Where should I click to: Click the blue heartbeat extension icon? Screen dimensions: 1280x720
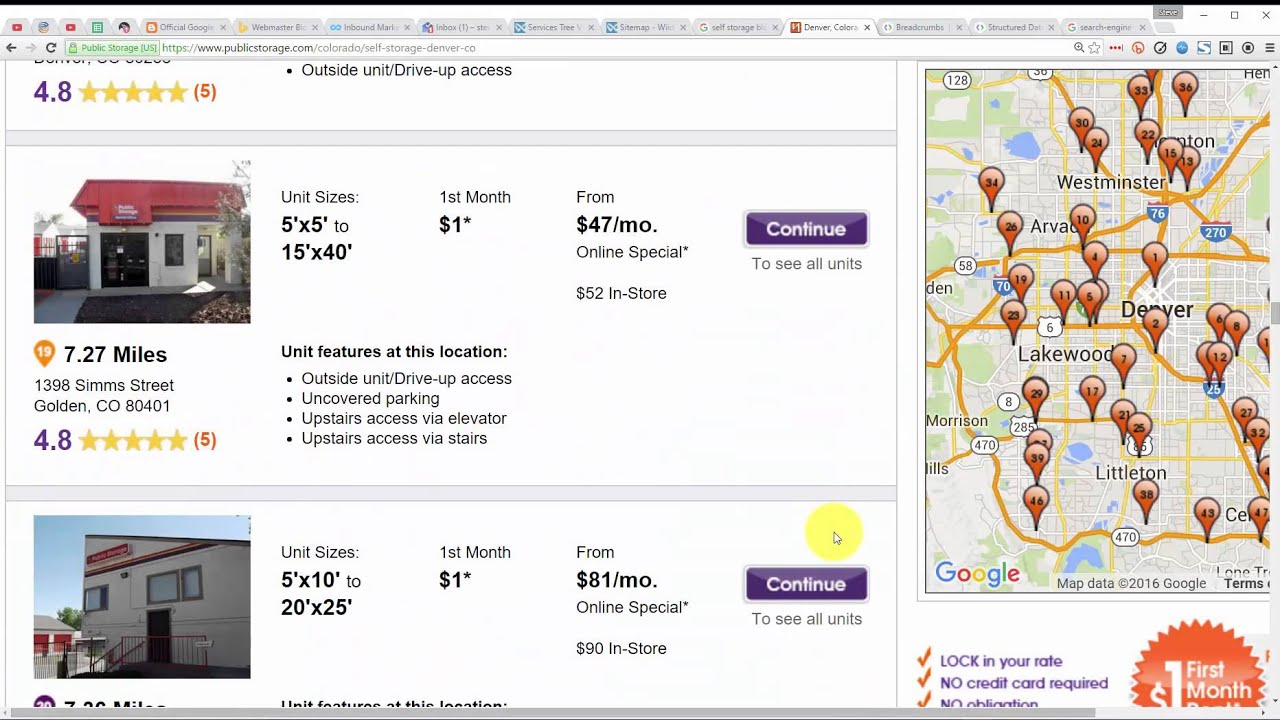[x=1182, y=47]
